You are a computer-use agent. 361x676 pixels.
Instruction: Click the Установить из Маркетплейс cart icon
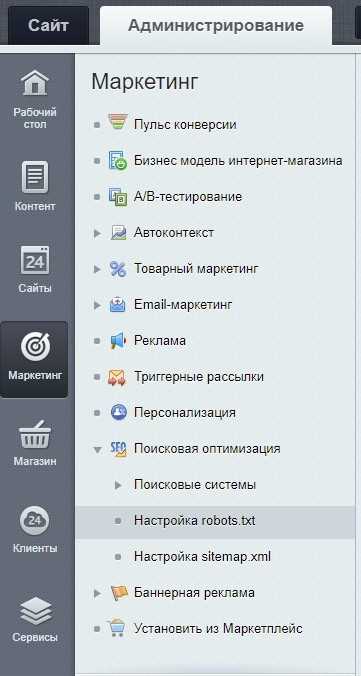[117, 629]
